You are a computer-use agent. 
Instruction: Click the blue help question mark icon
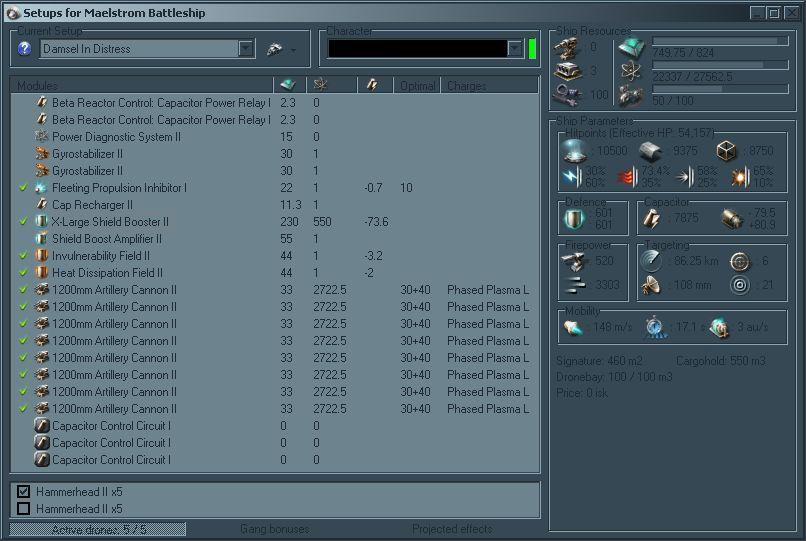point(24,49)
